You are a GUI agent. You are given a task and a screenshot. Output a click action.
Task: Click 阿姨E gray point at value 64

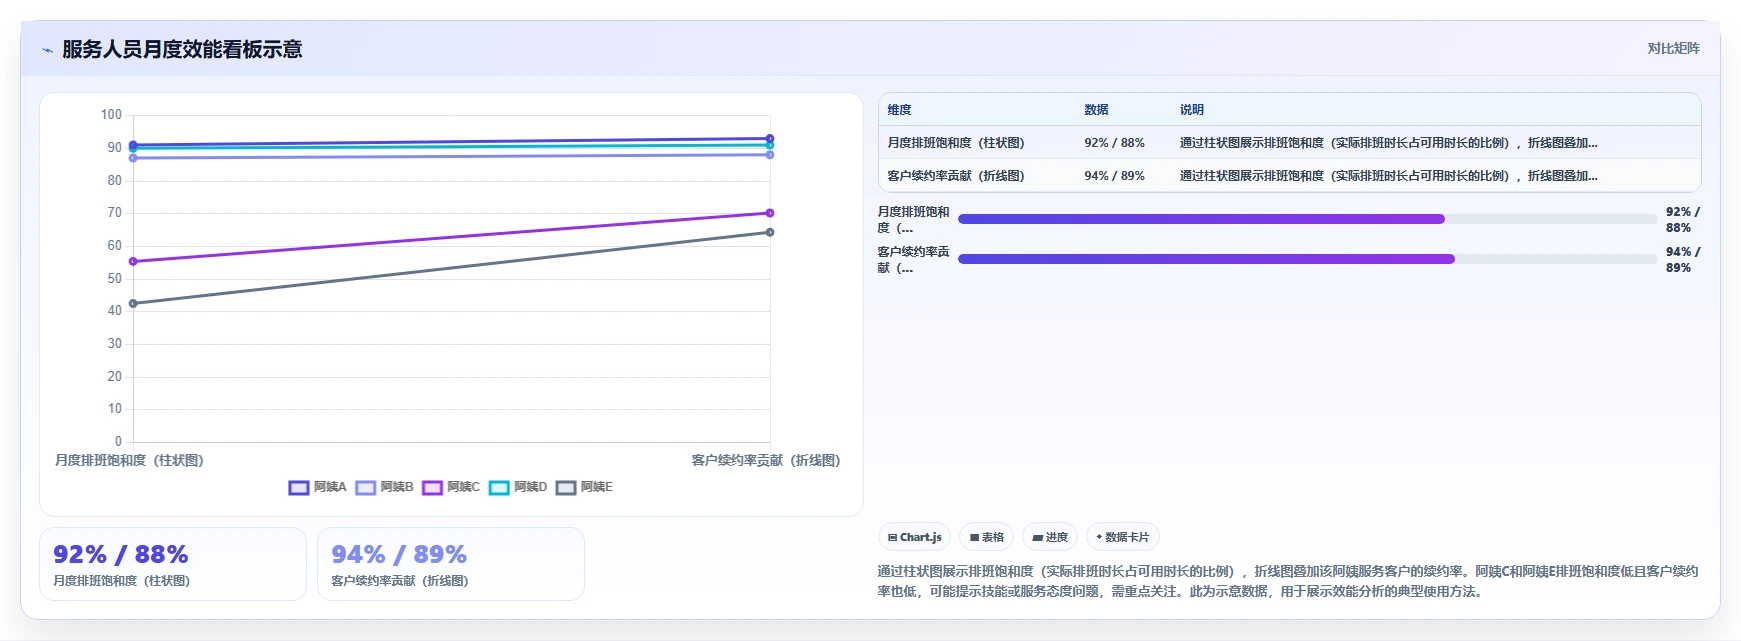(x=770, y=232)
